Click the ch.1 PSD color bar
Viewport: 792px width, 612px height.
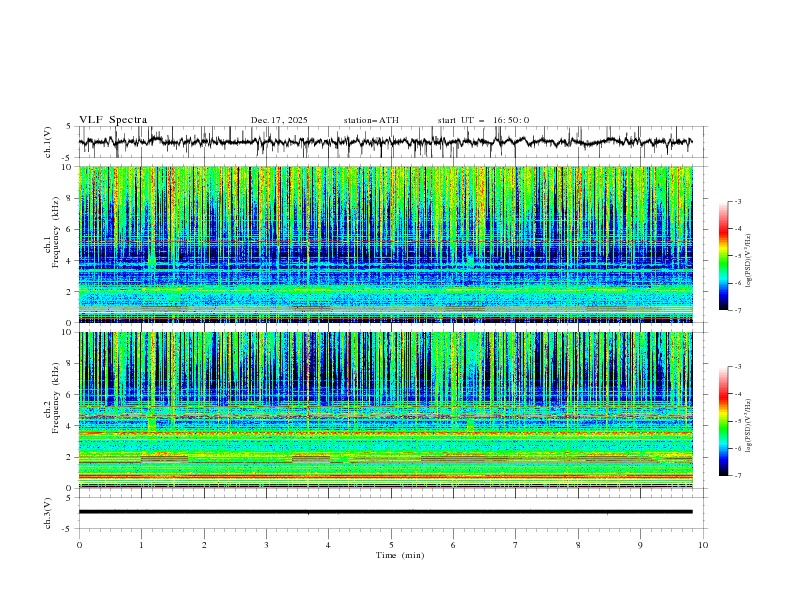[723, 255]
